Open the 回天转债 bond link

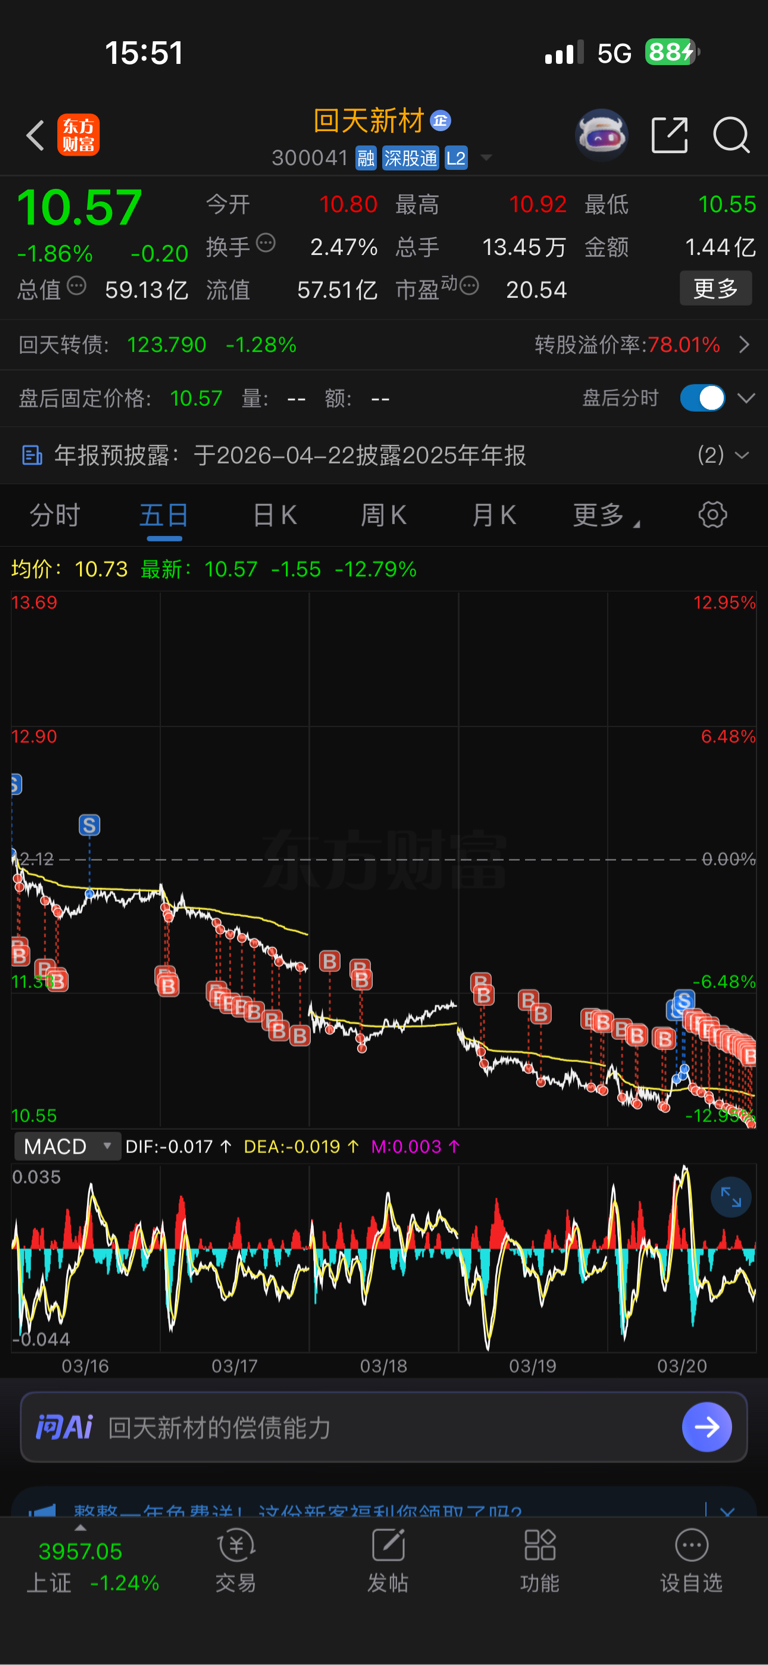(158, 345)
